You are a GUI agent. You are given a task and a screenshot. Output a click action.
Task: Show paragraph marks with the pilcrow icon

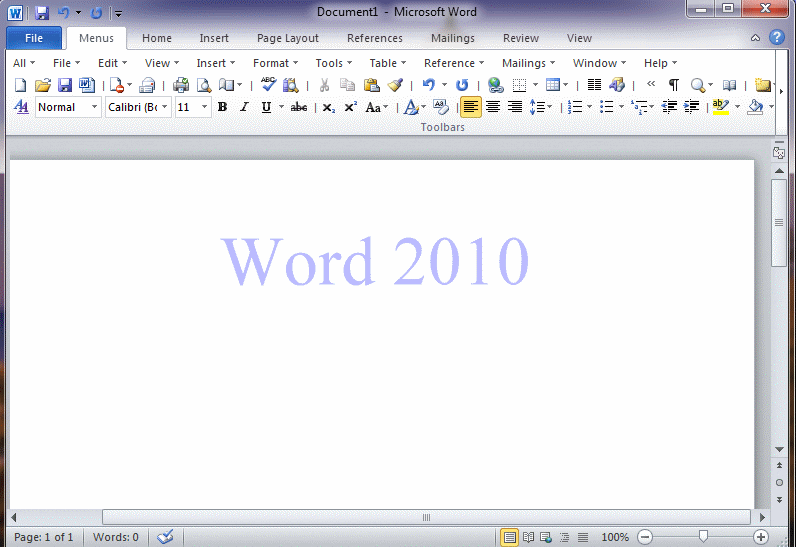(673, 85)
